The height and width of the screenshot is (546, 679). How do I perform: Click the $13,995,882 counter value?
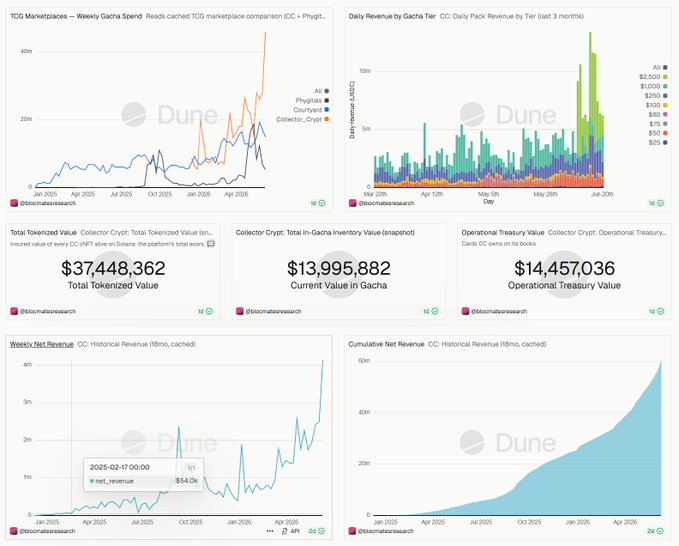tap(339, 268)
